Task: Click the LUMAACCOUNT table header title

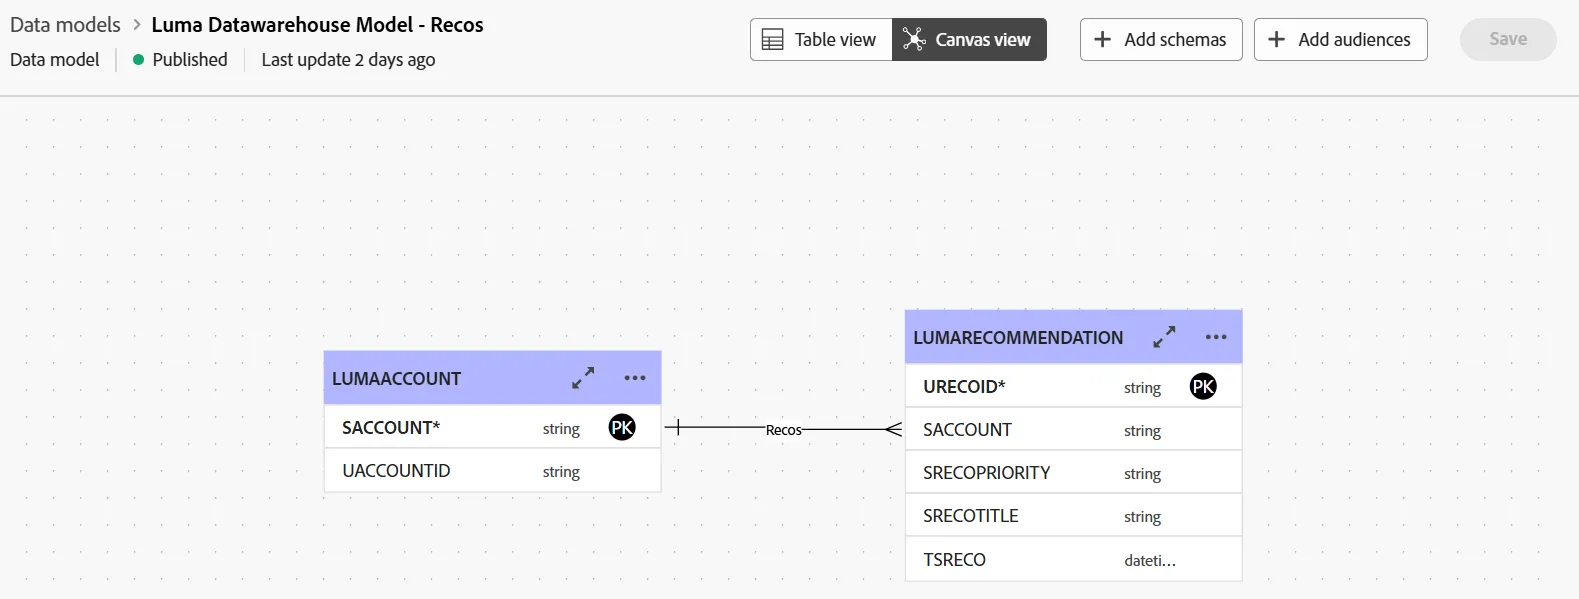Action: pyautogui.click(x=396, y=379)
